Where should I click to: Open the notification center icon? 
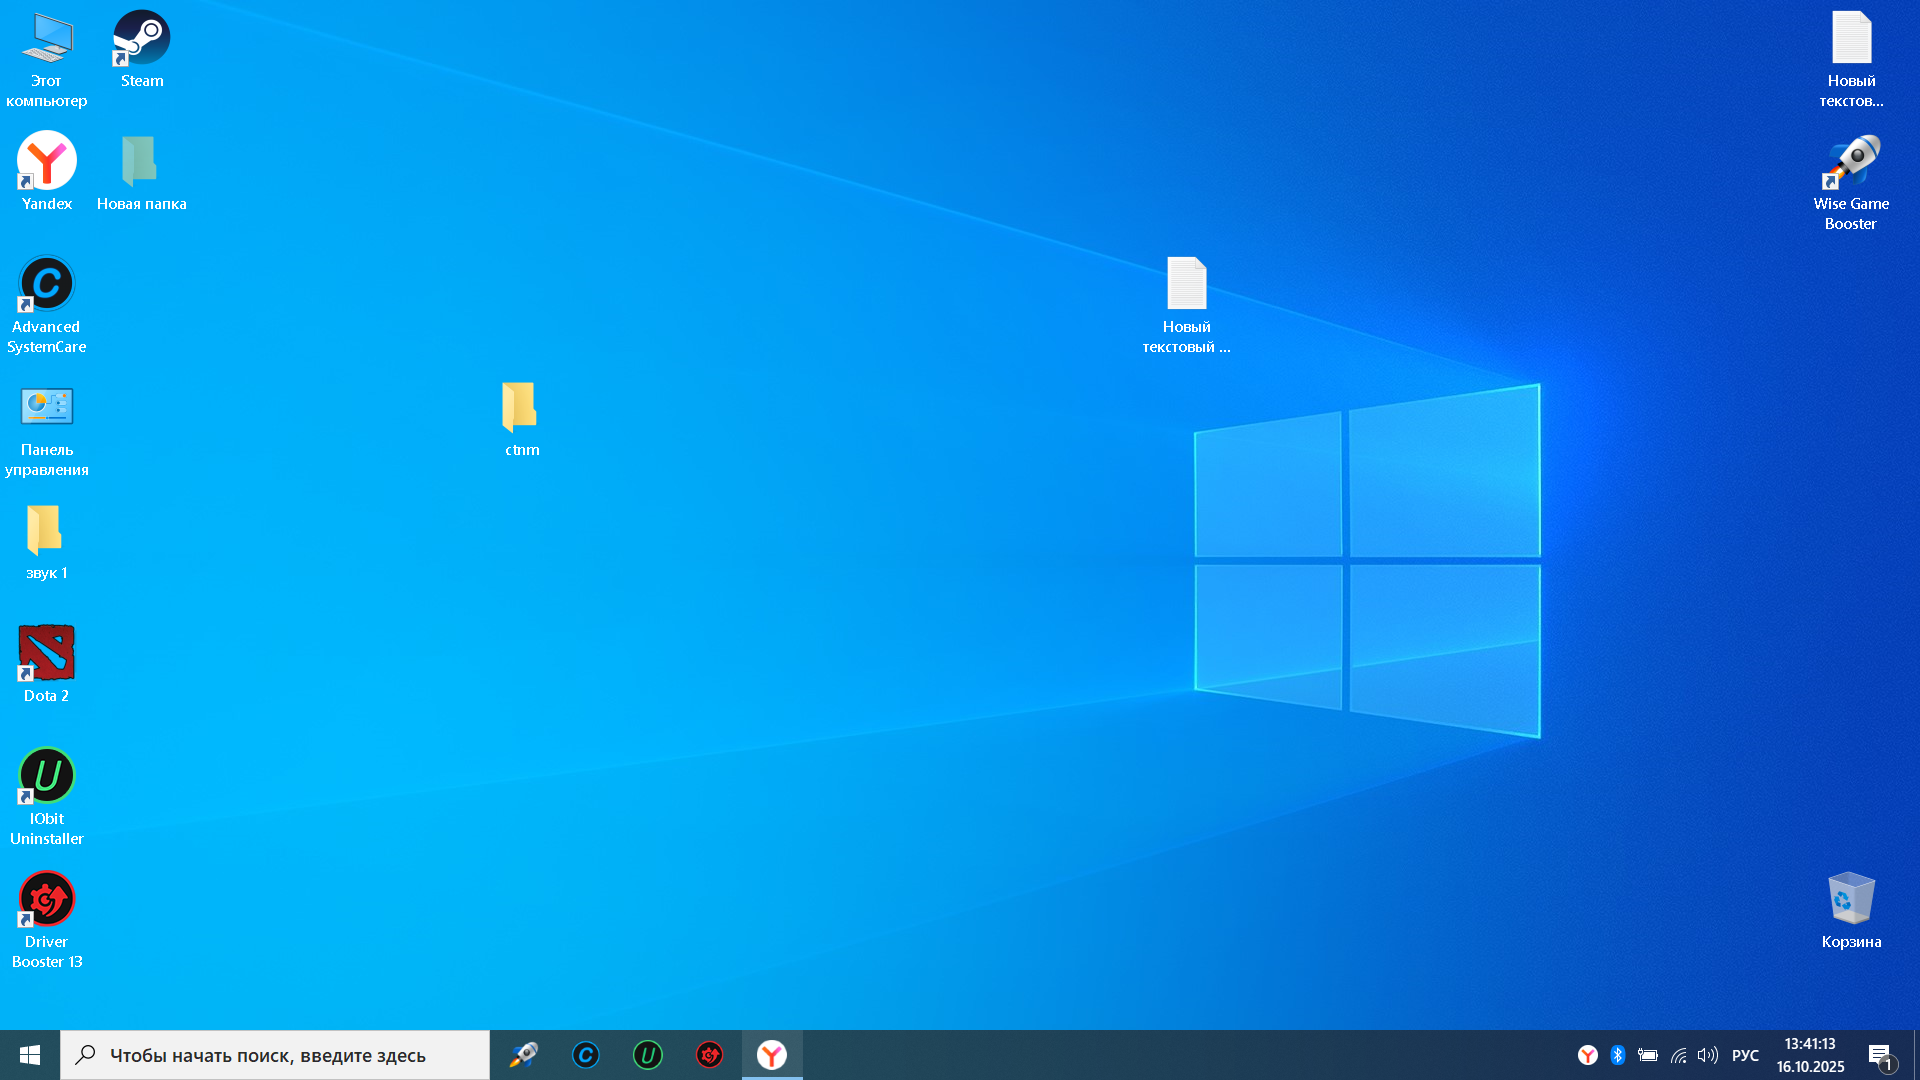(1880, 1055)
